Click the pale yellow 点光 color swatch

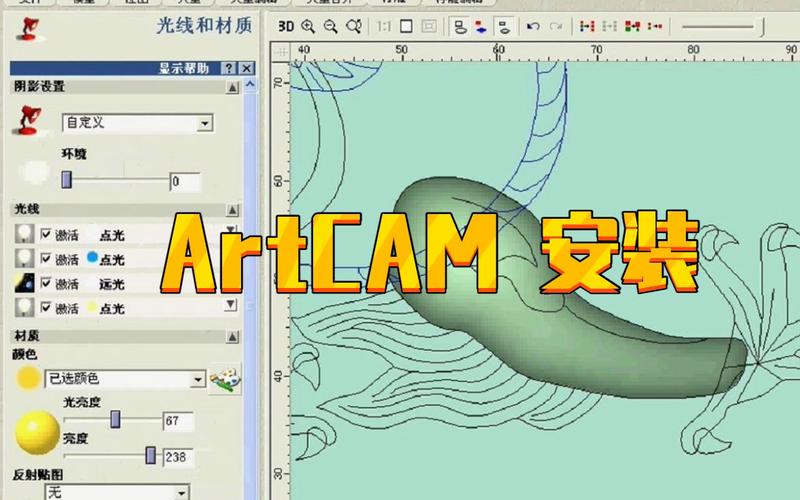(92, 307)
